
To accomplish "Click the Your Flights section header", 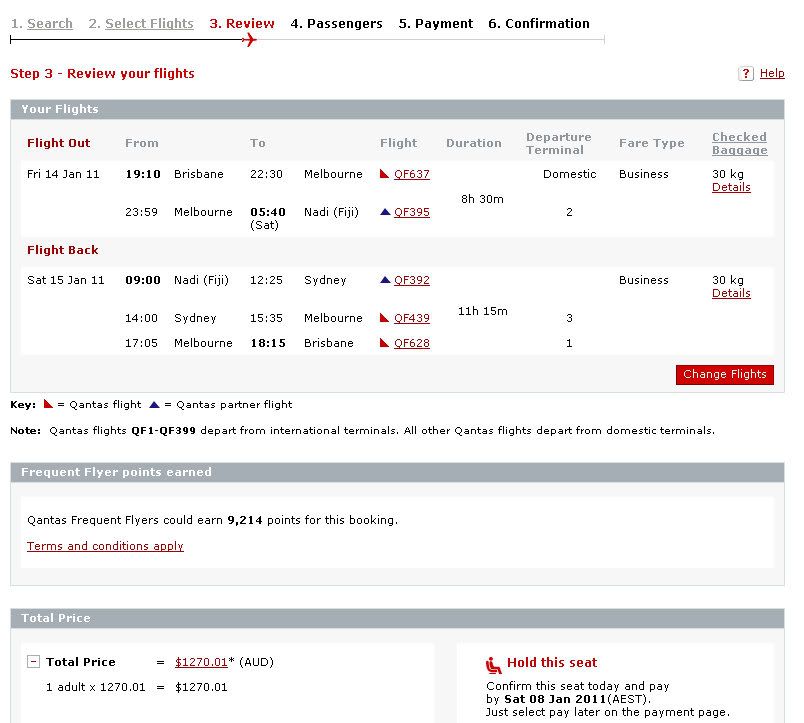I will (397, 109).
